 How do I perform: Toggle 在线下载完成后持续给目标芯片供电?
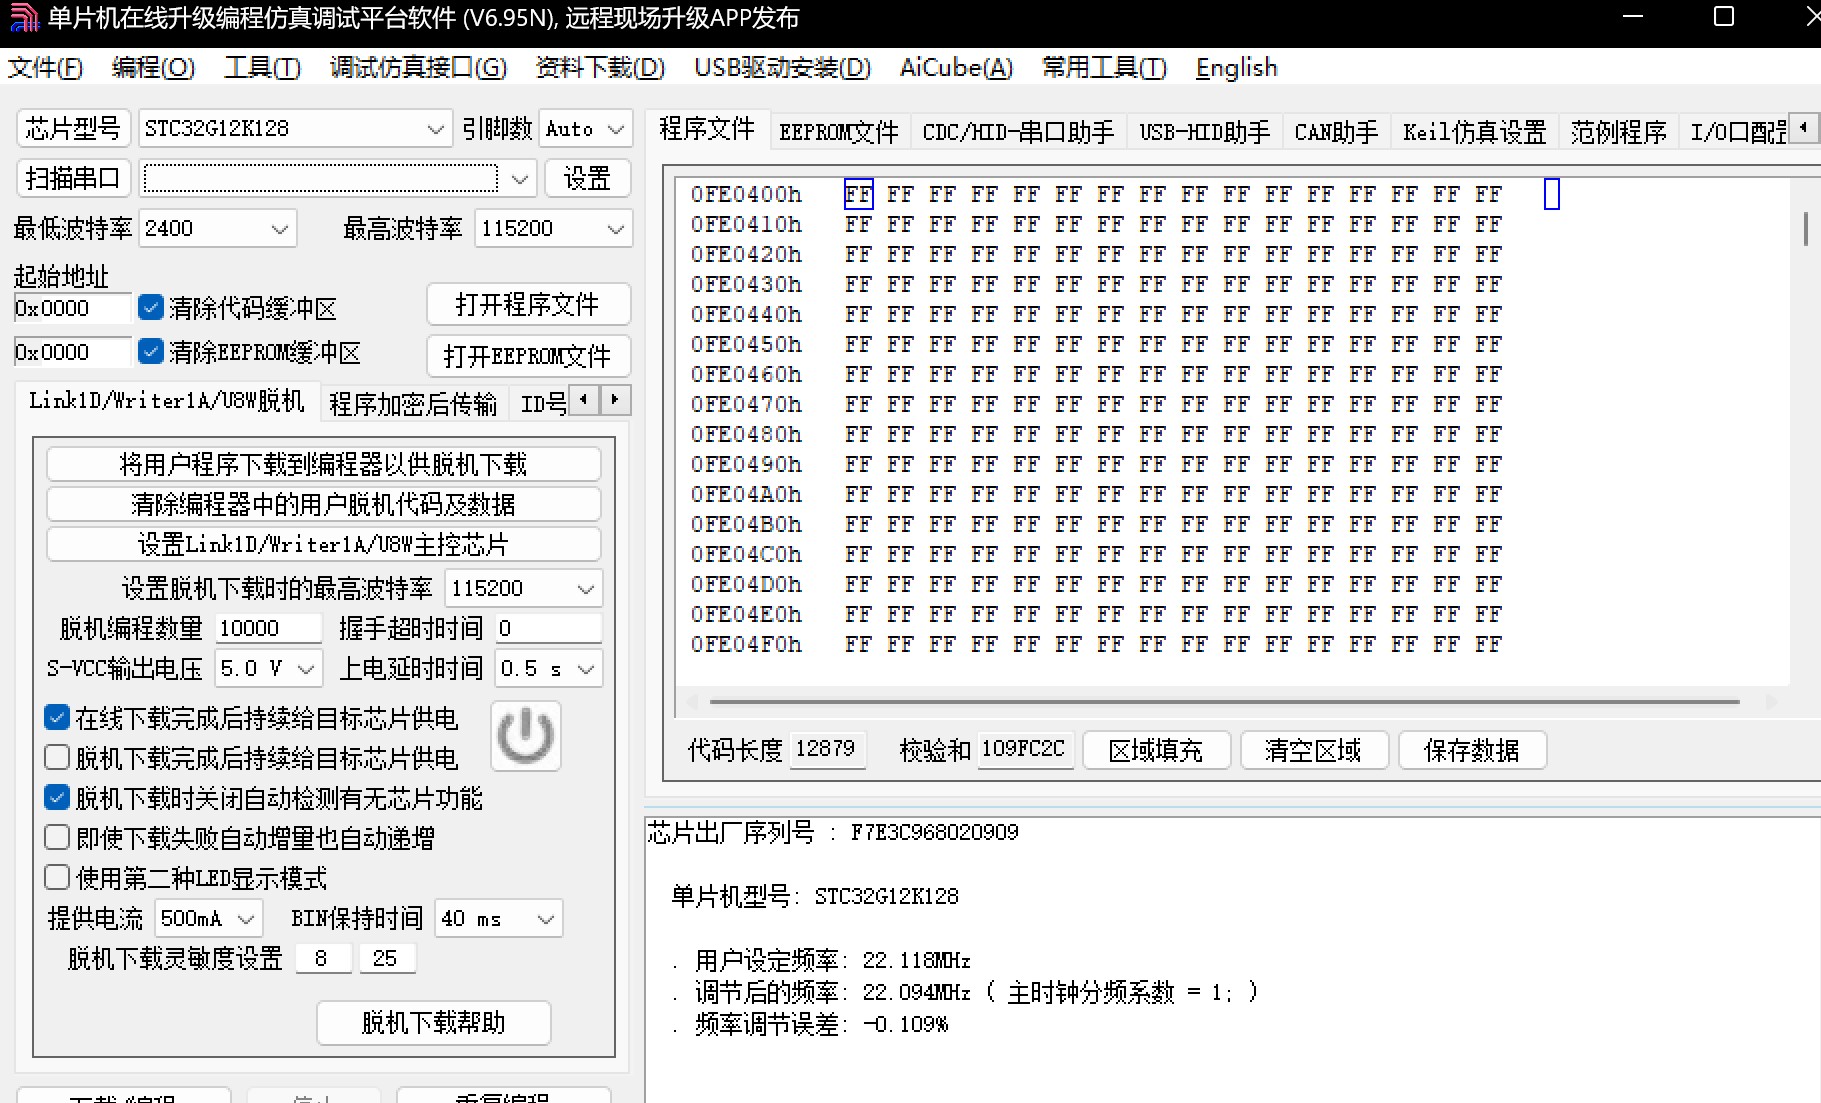[x=57, y=717]
